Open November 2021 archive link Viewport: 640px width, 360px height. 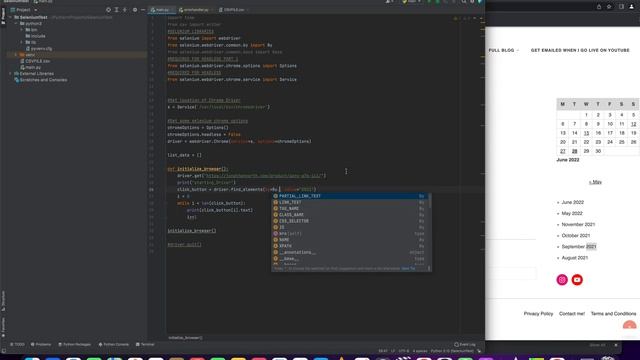578,224
